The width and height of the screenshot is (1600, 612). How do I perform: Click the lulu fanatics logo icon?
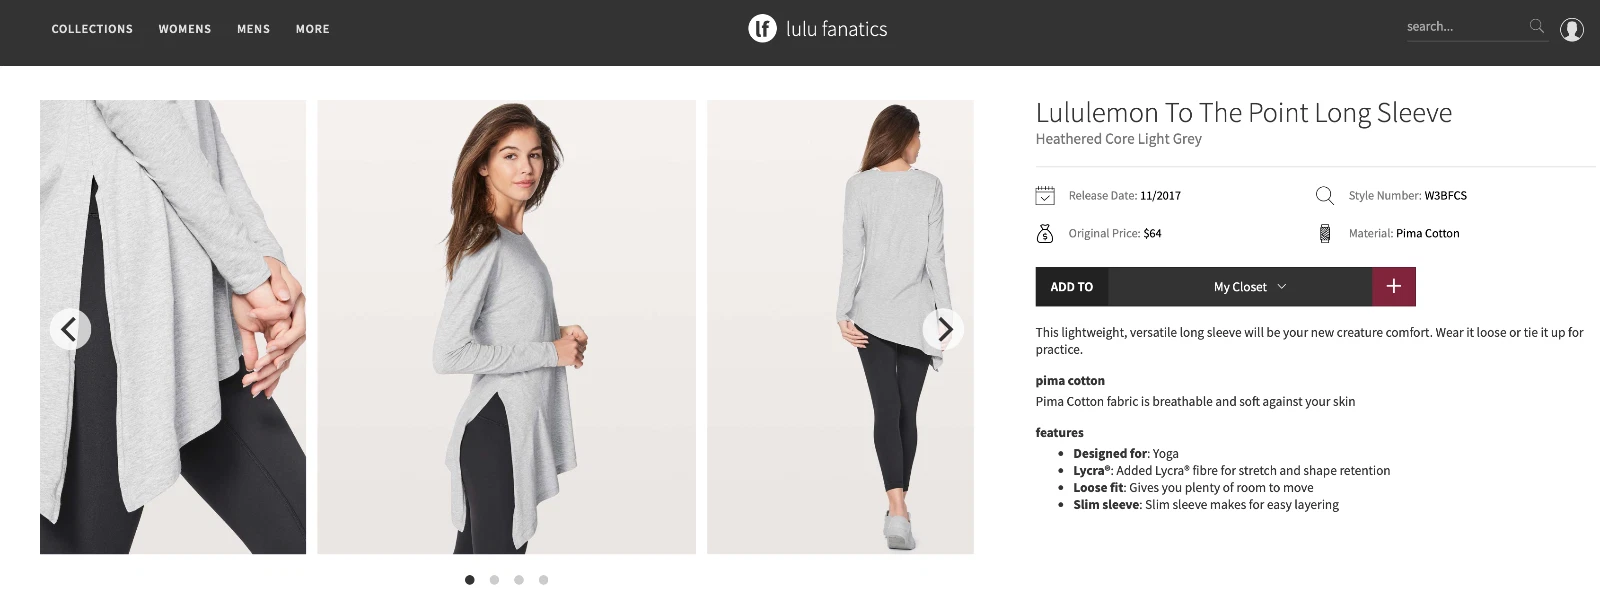click(x=762, y=29)
